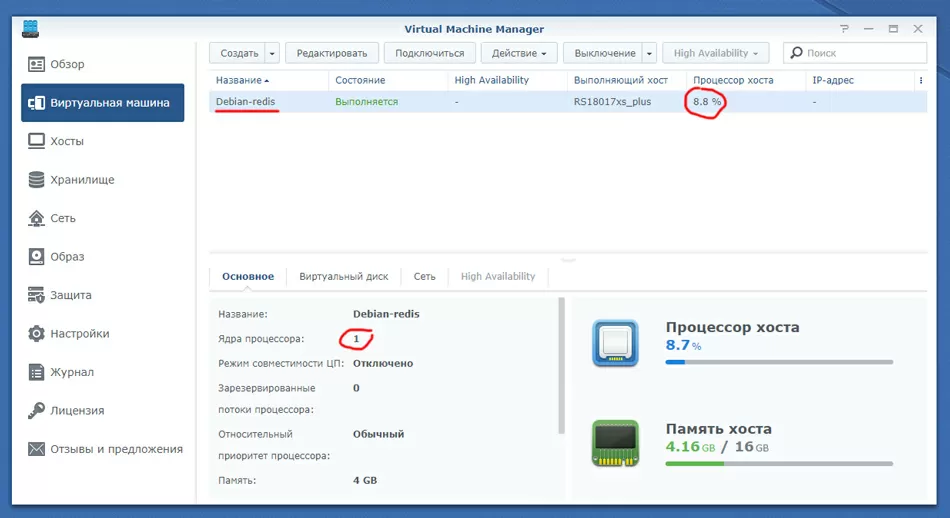Open the Настройки gear icon

tap(36, 334)
